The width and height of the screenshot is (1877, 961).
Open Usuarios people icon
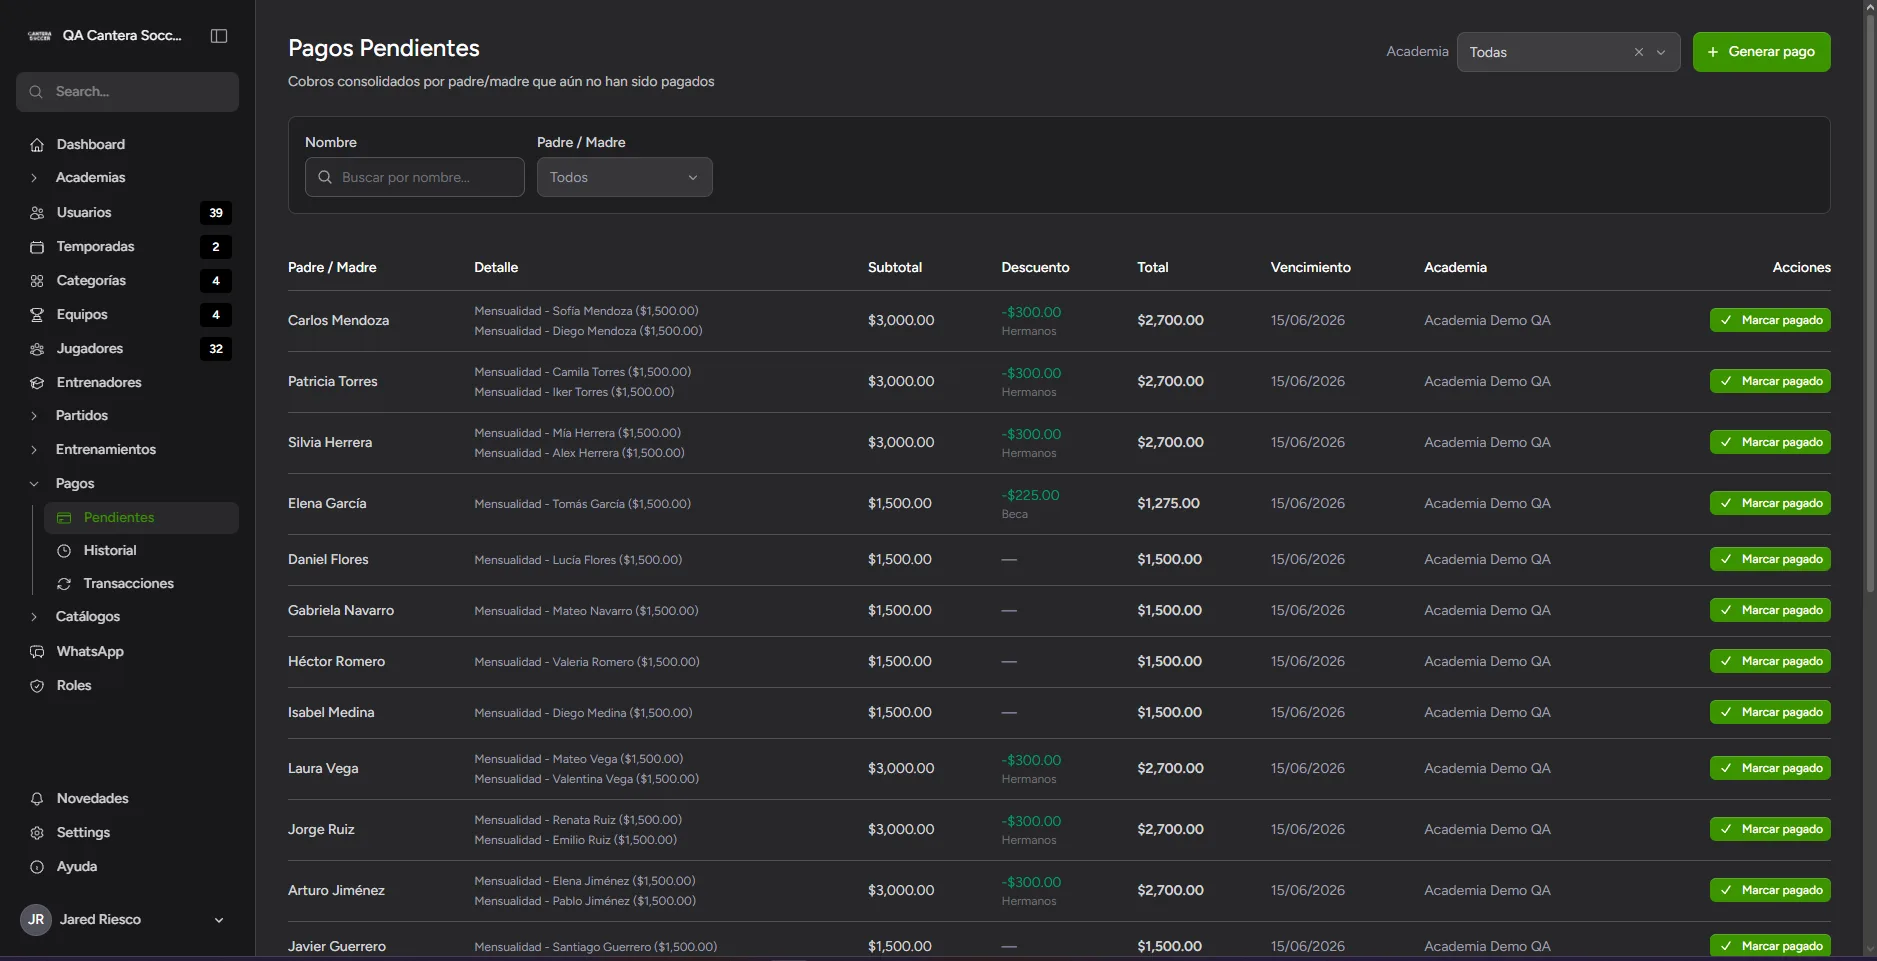37,213
